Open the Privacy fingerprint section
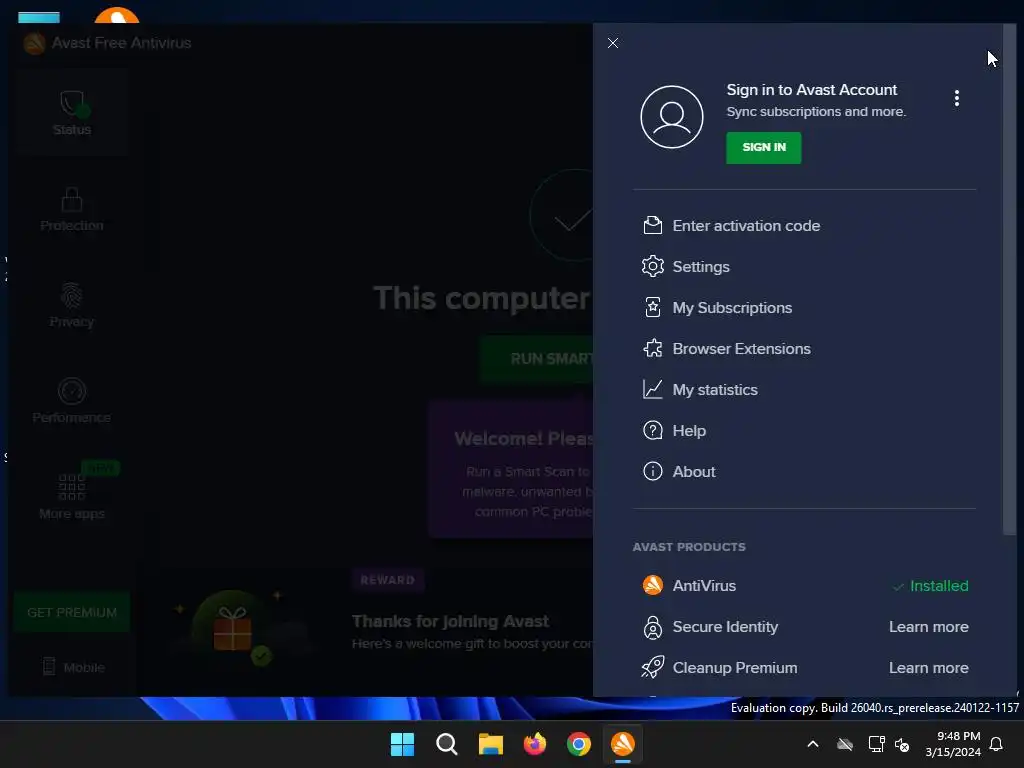This screenshot has width=1024, height=768. coord(72,305)
